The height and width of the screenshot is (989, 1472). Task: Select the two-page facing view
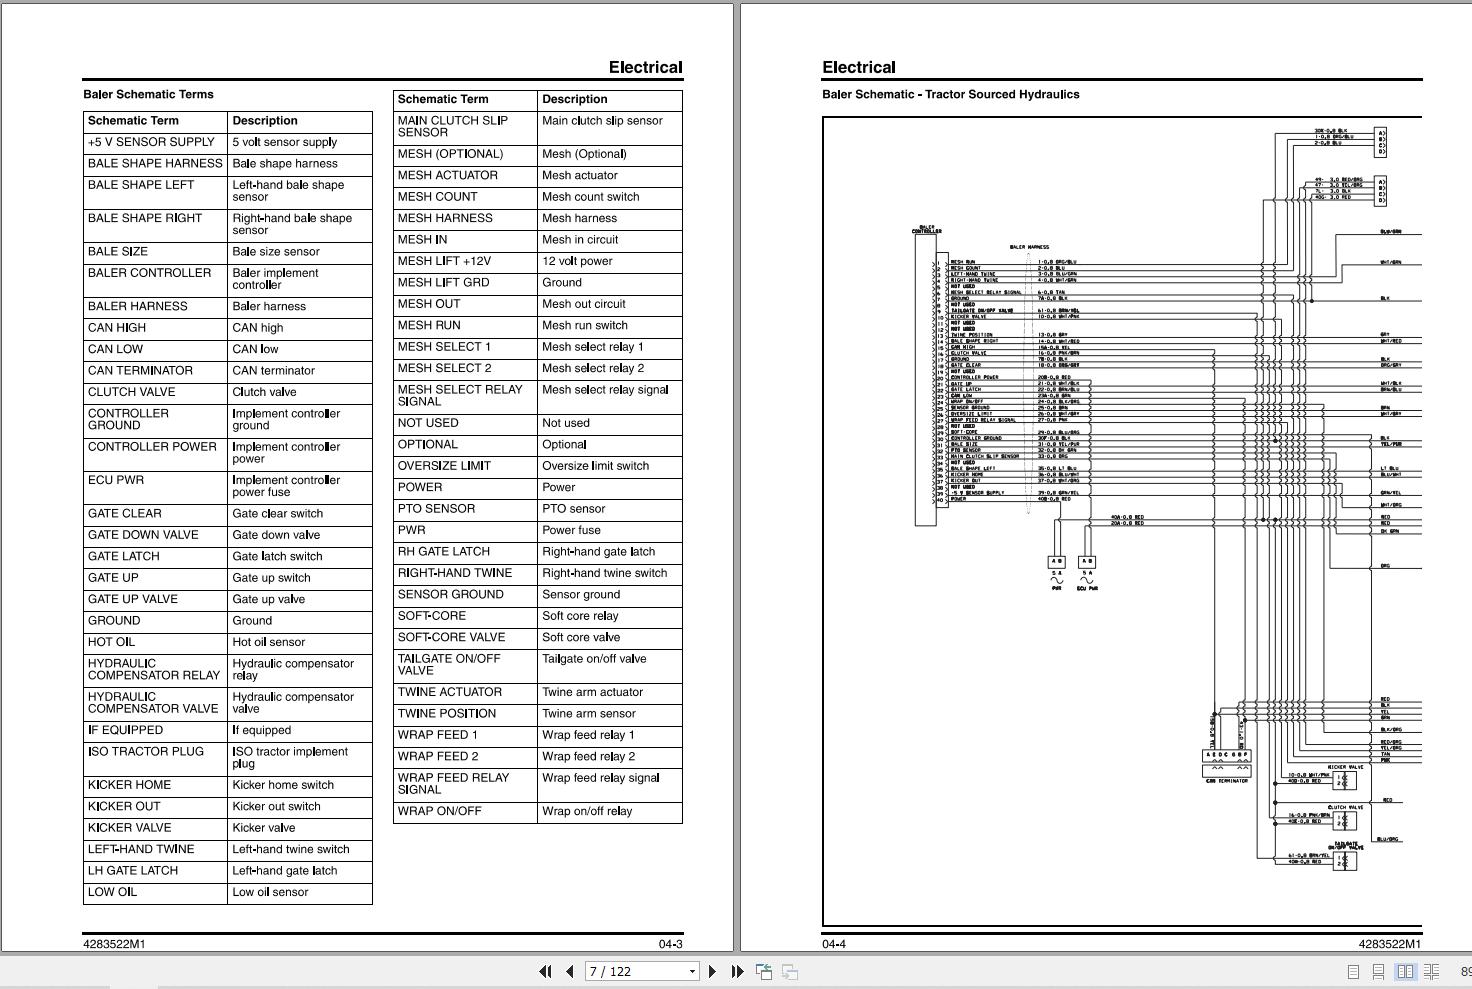pyautogui.click(x=1405, y=972)
